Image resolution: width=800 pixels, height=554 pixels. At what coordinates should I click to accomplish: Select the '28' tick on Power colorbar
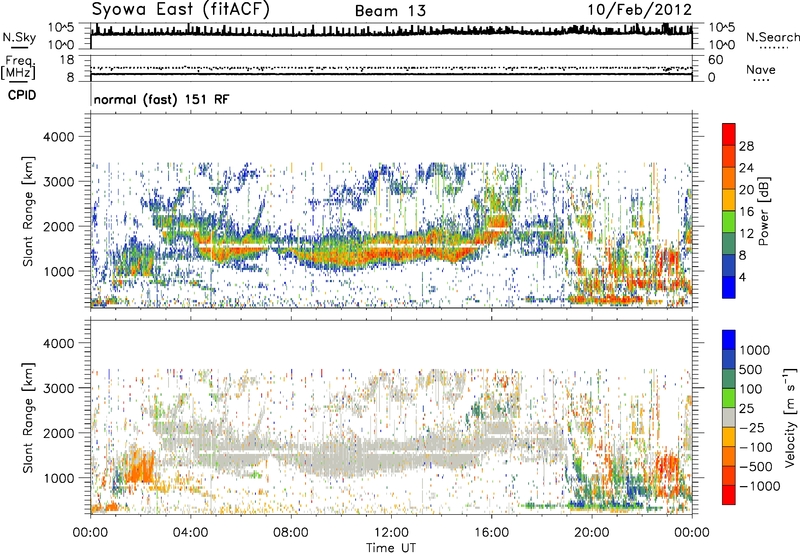tap(746, 146)
